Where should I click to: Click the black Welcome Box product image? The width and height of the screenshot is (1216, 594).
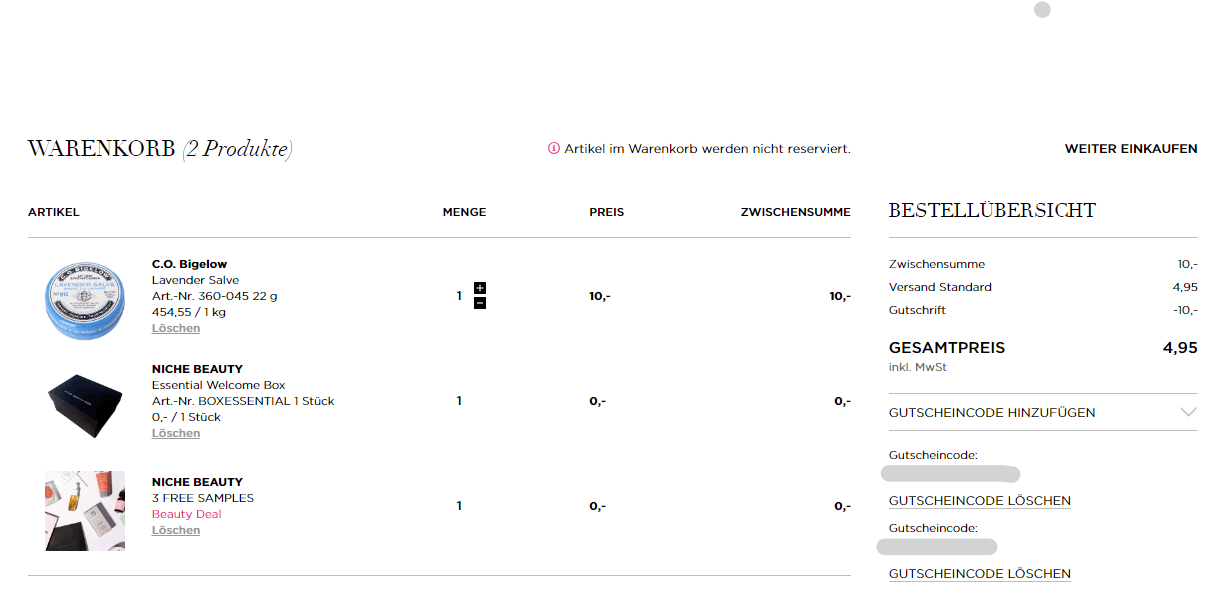(85, 406)
